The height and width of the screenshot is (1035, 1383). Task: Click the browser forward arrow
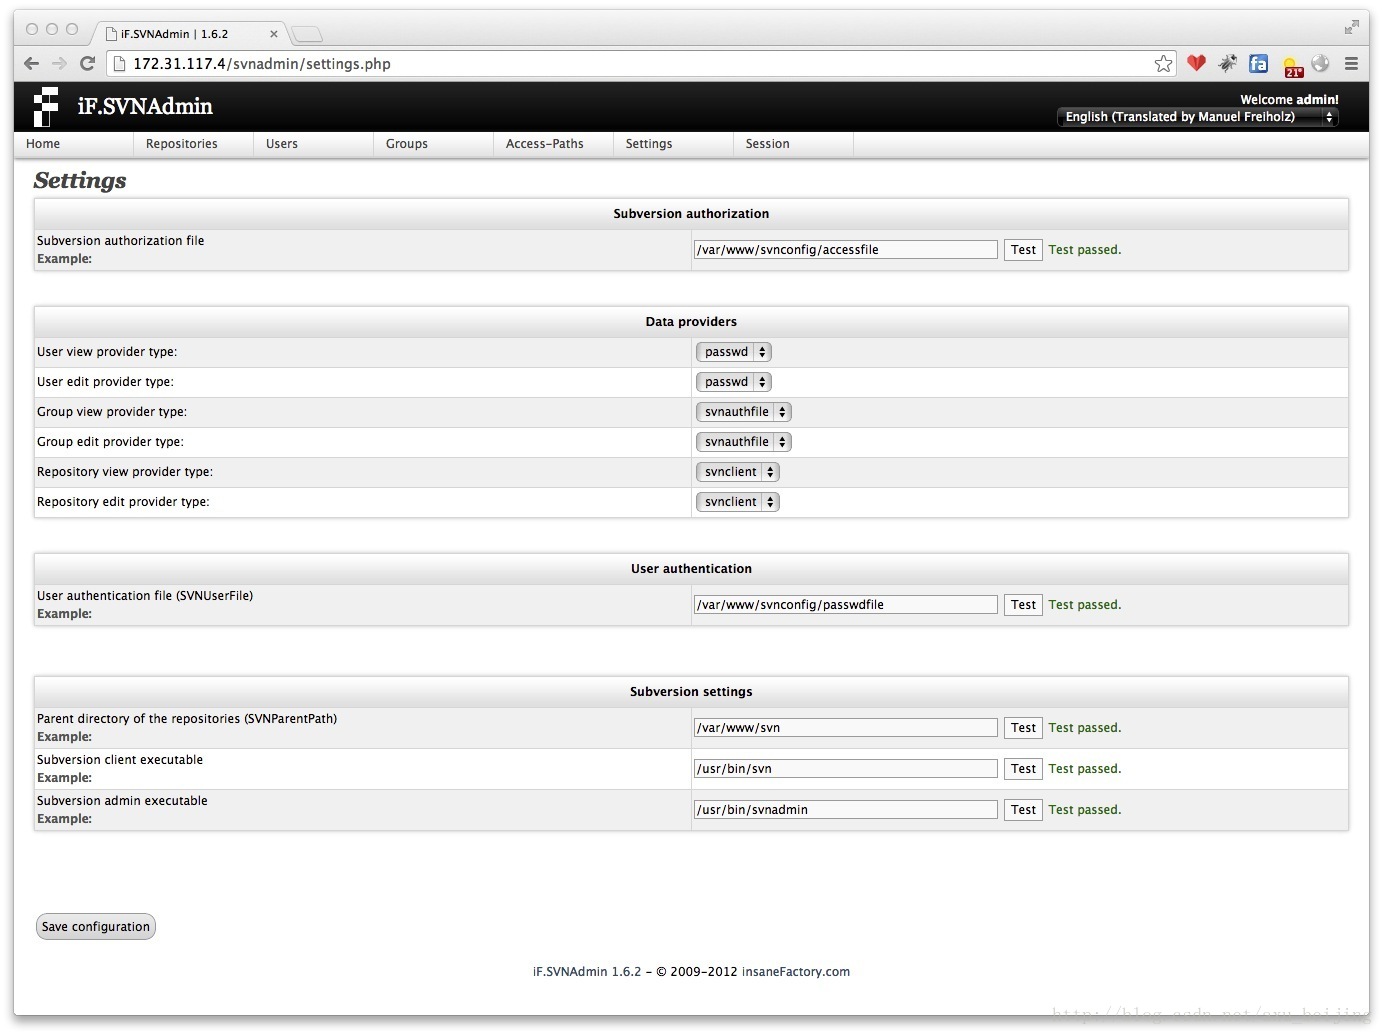click(x=59, y=64)
